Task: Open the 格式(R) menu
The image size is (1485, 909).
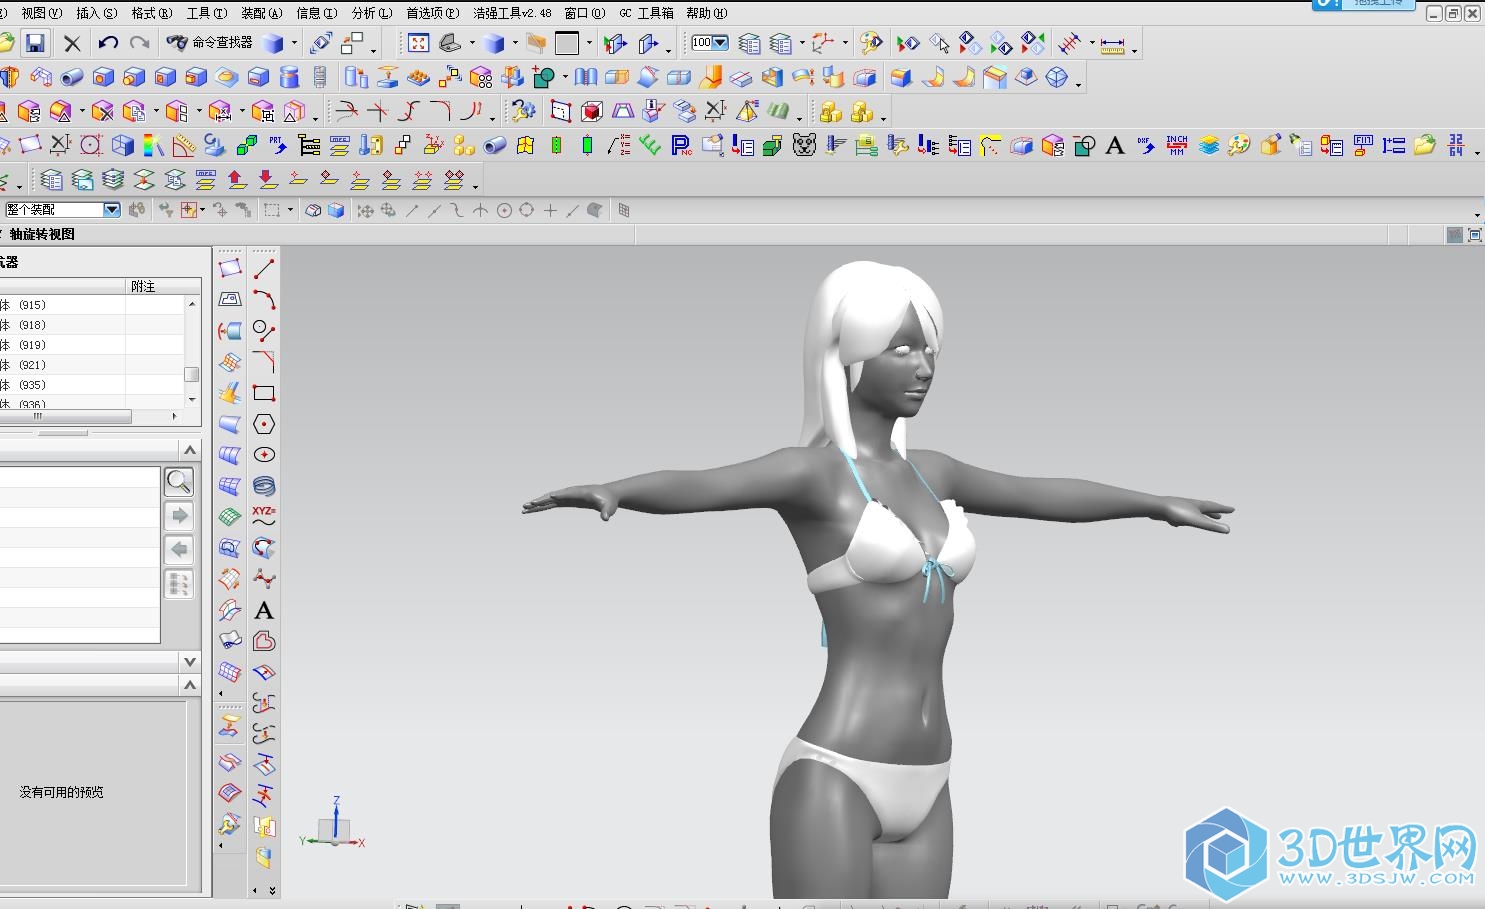Action: [x=151, y=13]
